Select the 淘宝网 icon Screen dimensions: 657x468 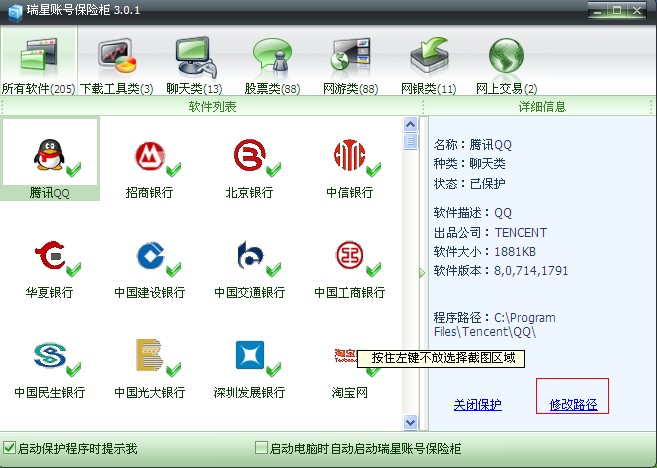(x=345, y=355)
